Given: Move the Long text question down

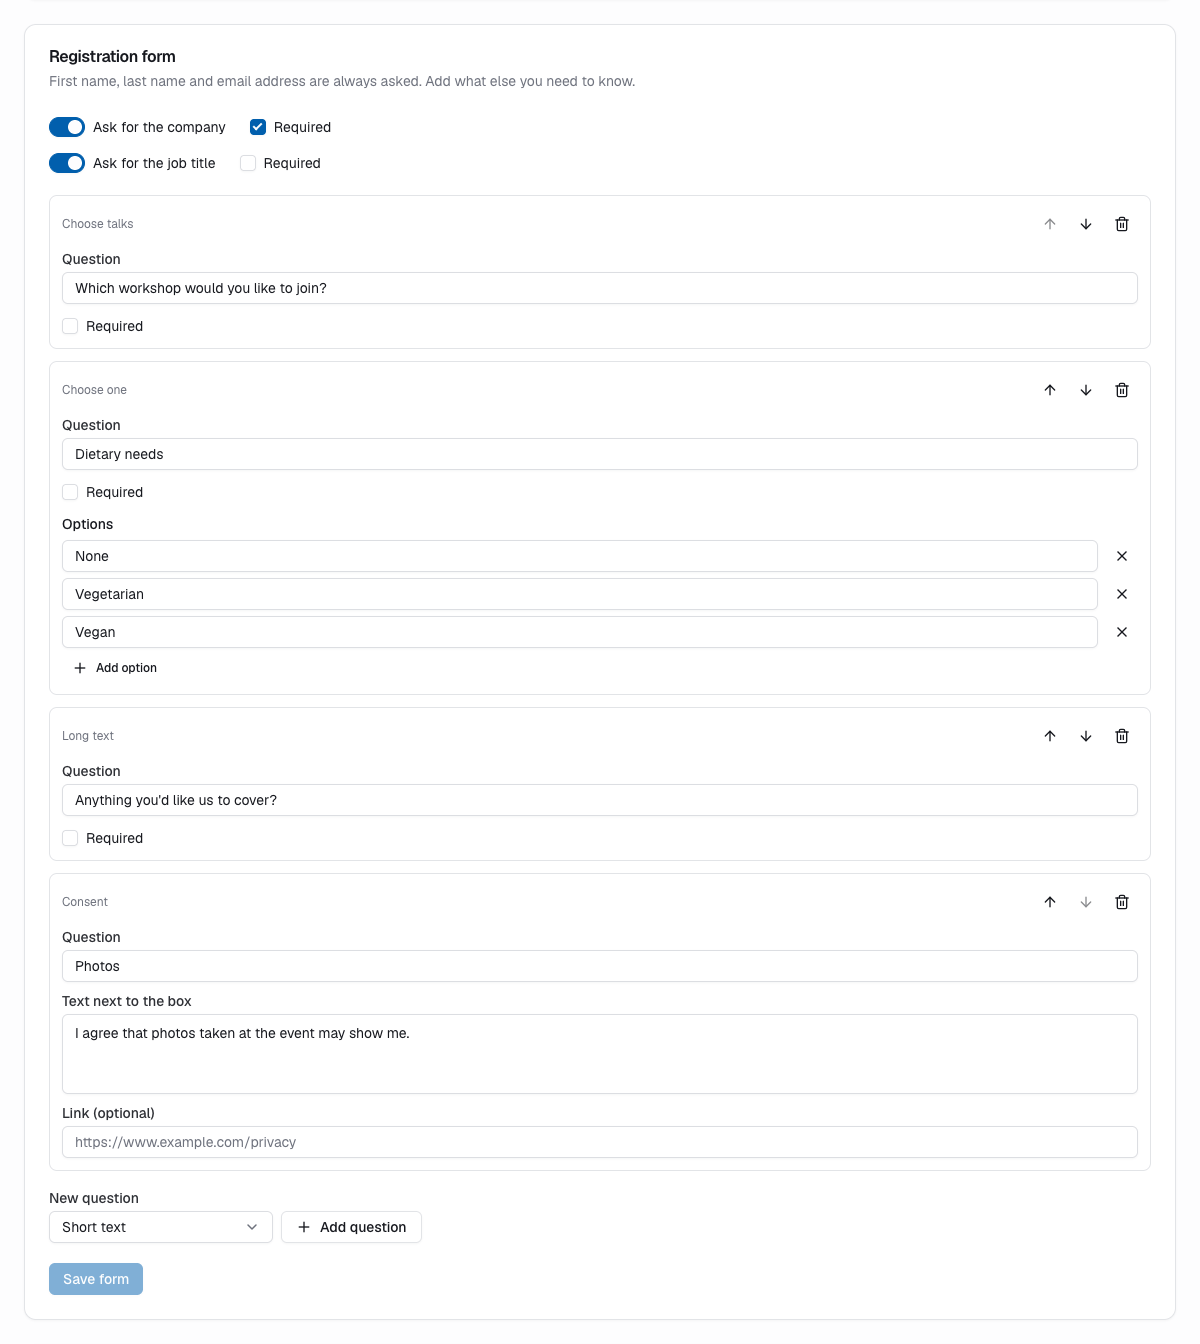Looking at the screenshot, I should tap(1086, 736).
